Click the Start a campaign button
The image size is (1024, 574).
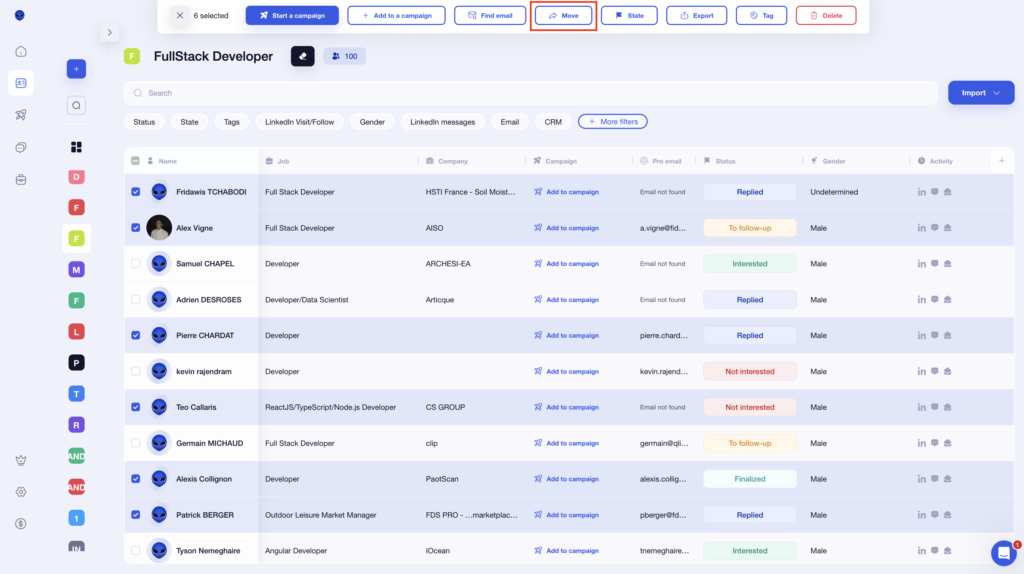click(292, 16)
